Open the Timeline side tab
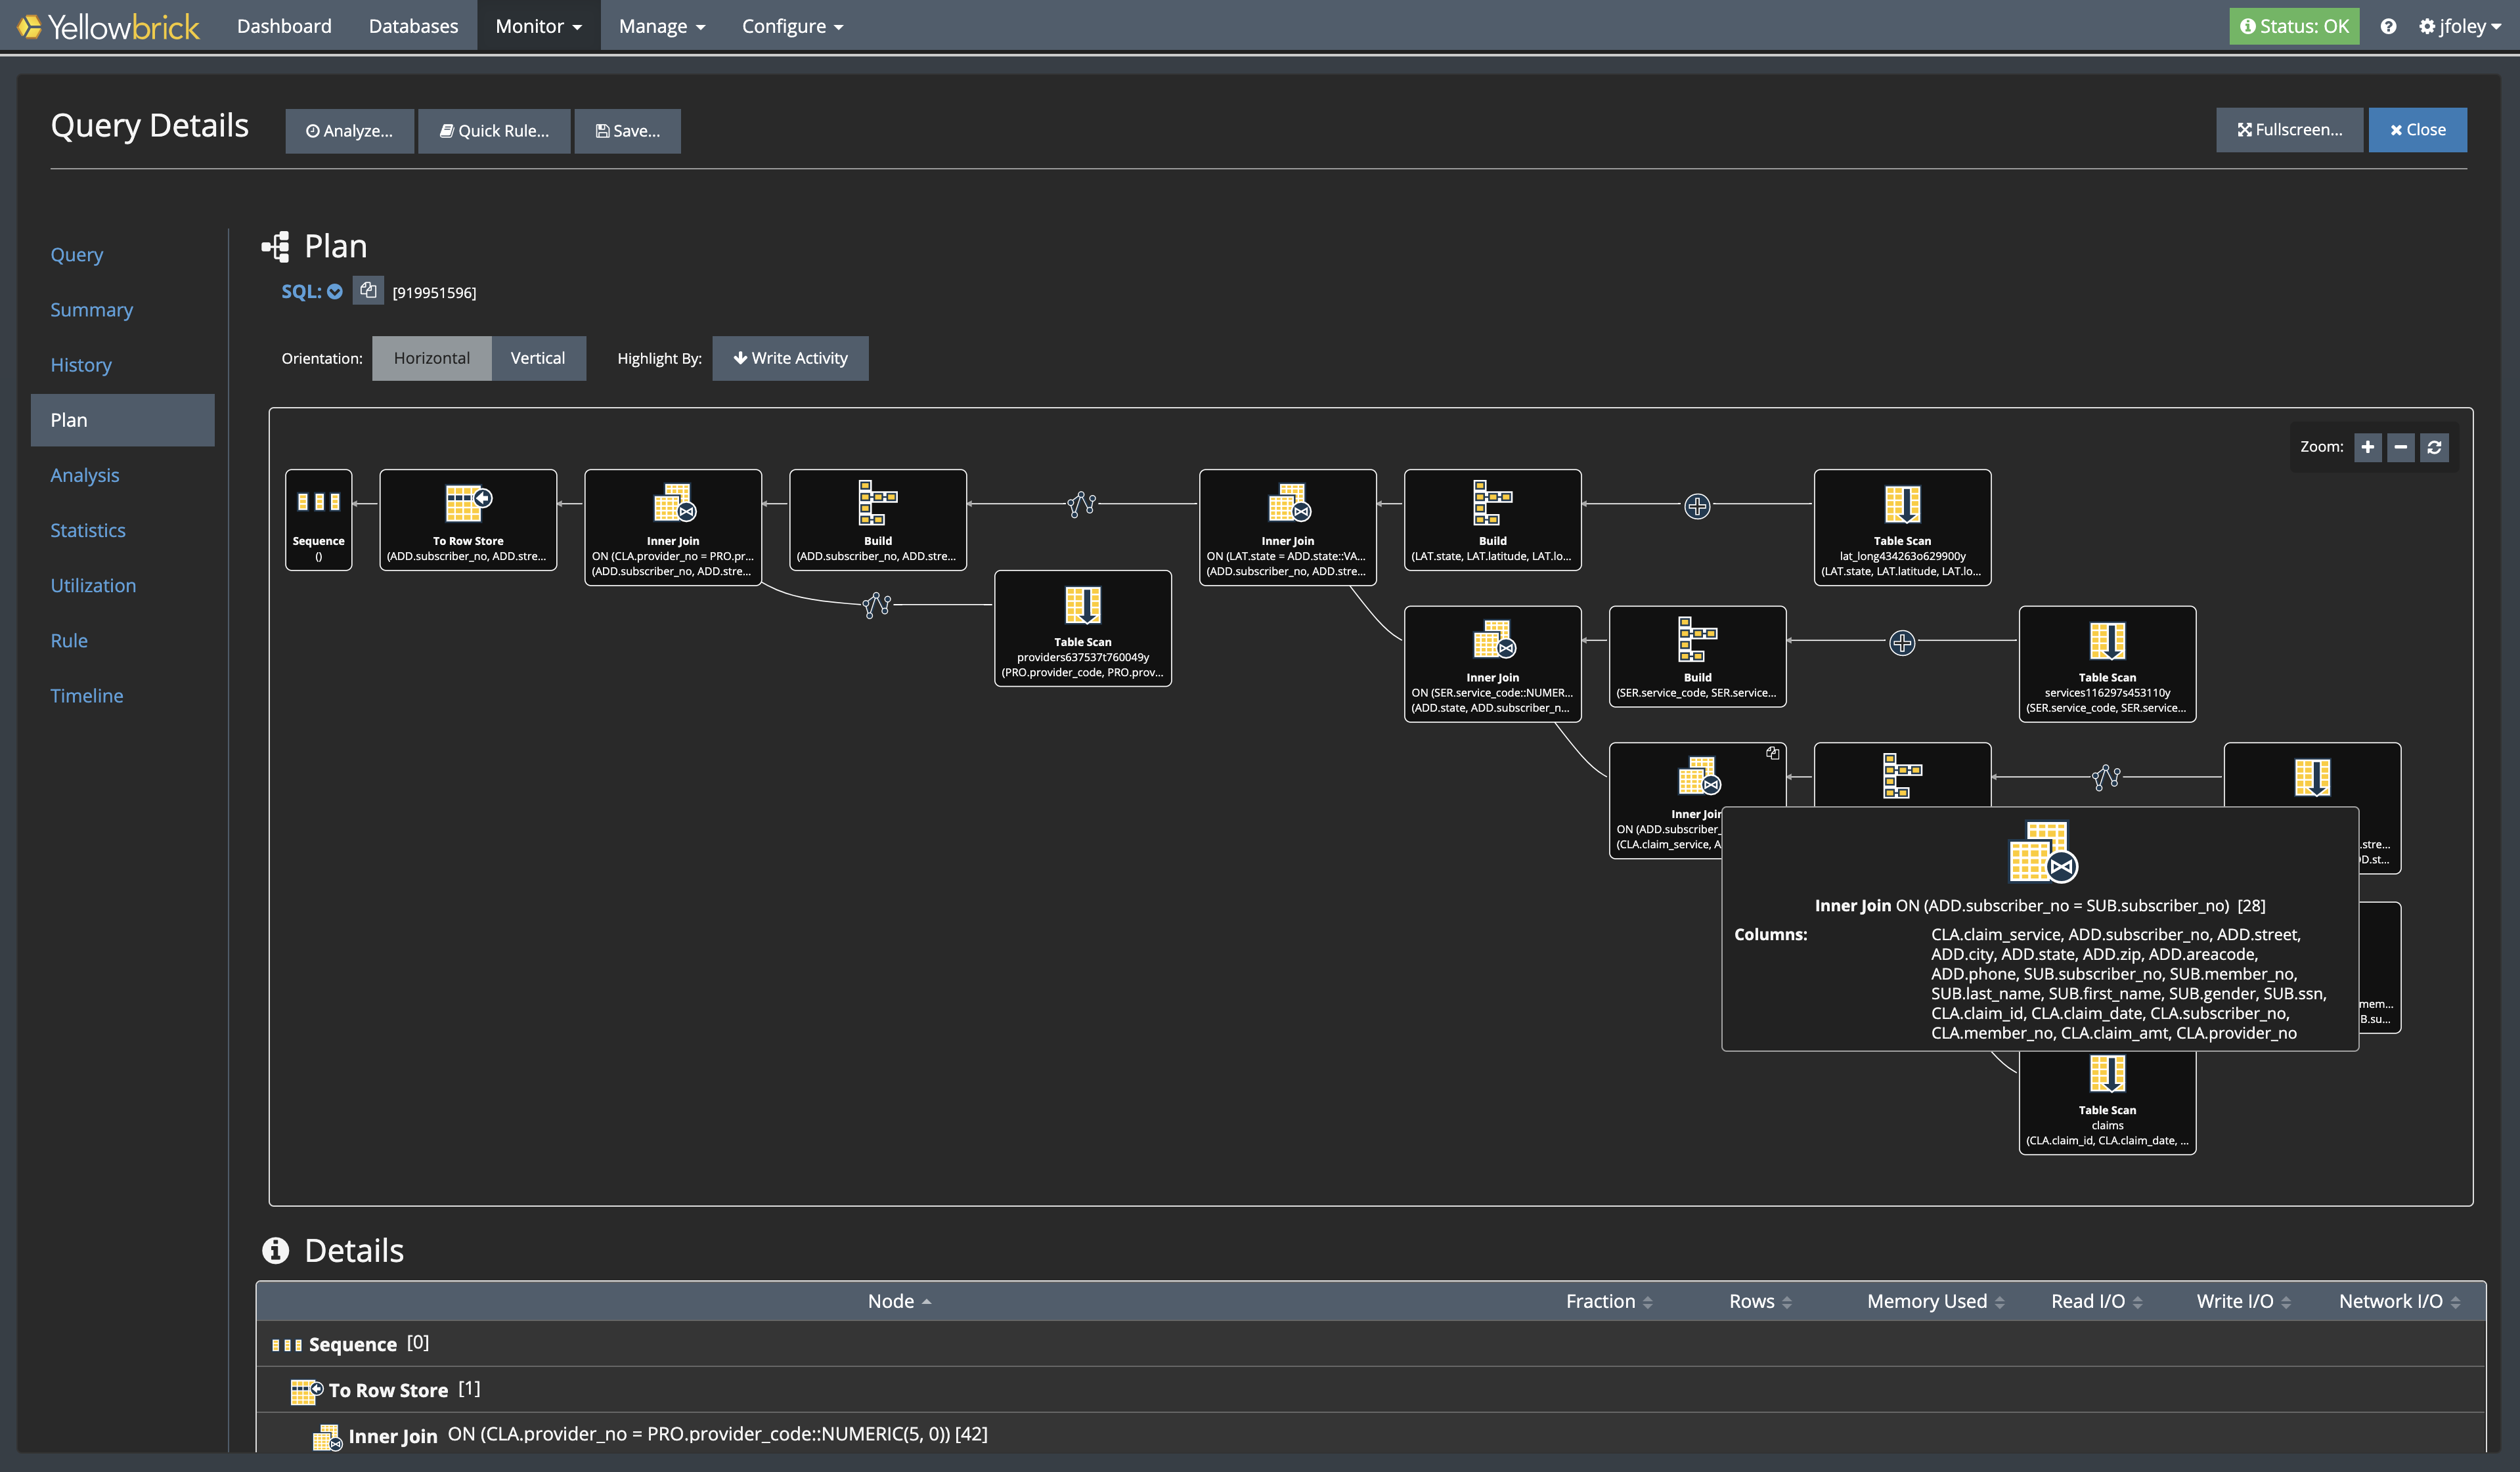 coord(87,695)
